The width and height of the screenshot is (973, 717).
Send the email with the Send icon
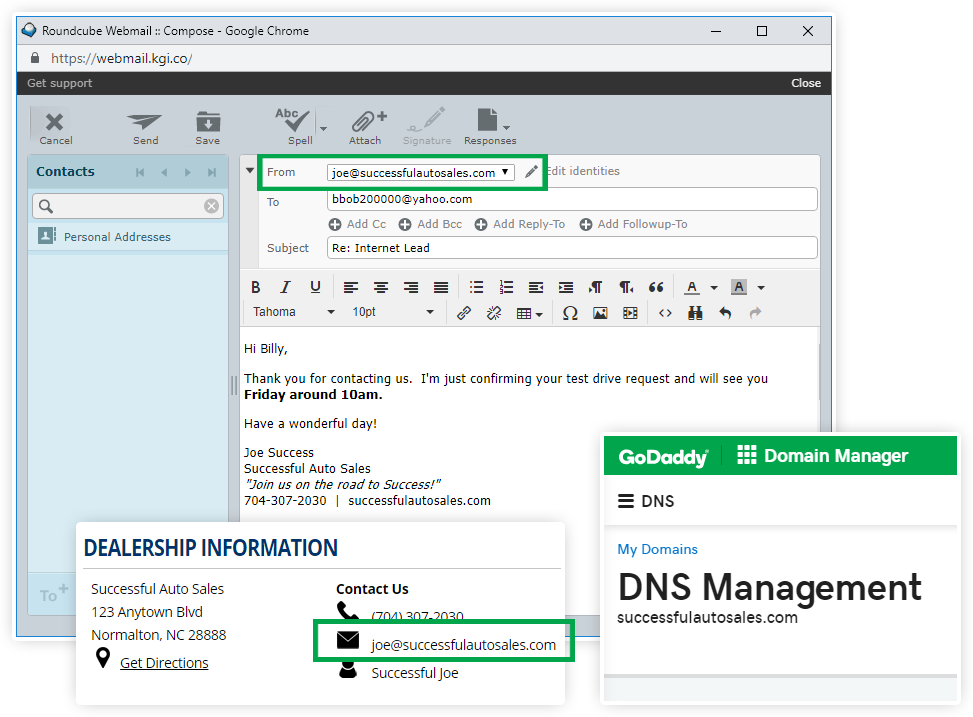click(145, 128)
